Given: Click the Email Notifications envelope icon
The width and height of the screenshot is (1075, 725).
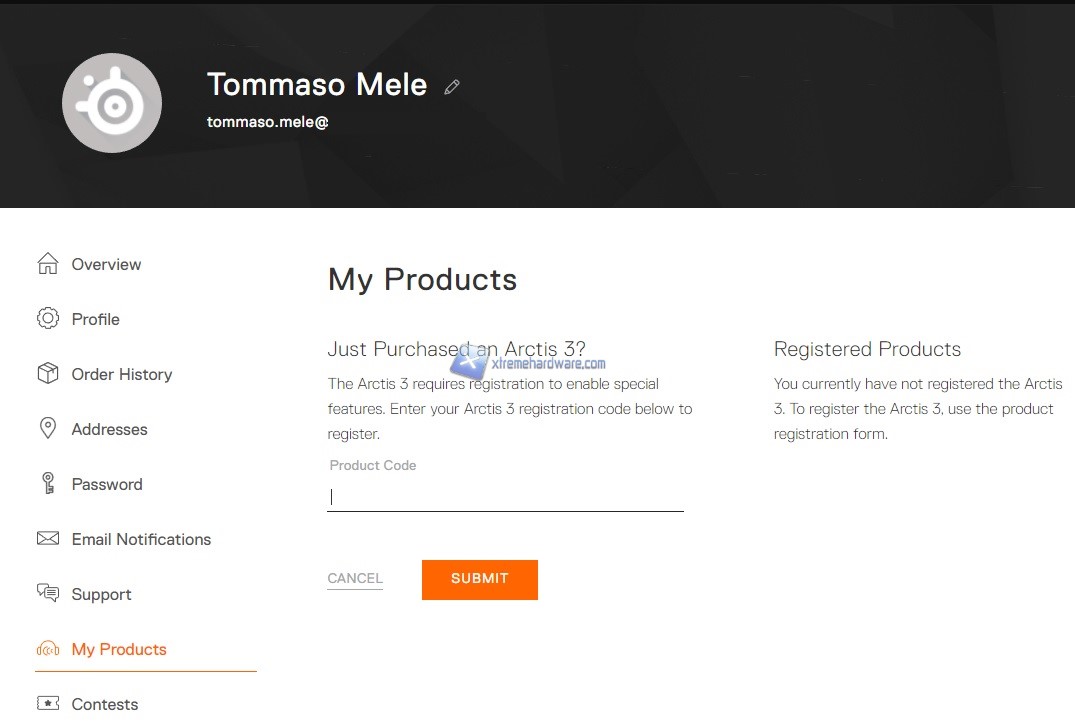Looking at the screenshot, I should pyautogui.click(x=48, y=539).
